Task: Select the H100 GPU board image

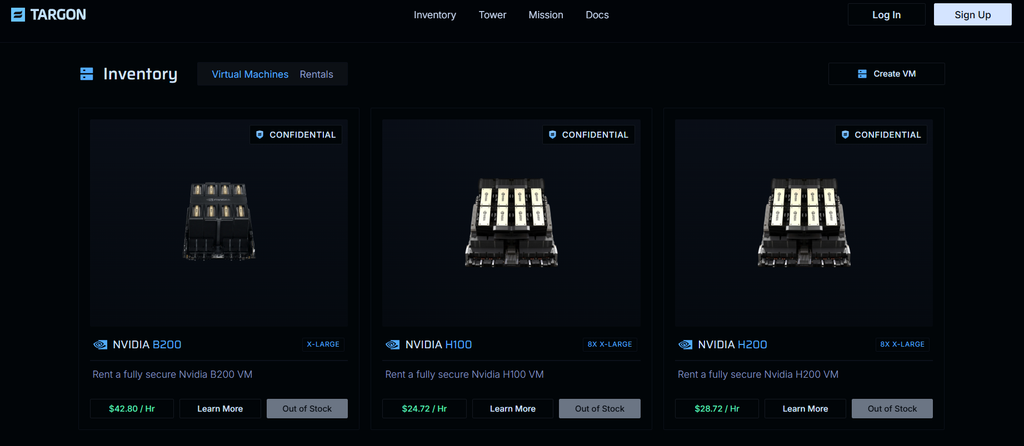Action: coord(511,222)
